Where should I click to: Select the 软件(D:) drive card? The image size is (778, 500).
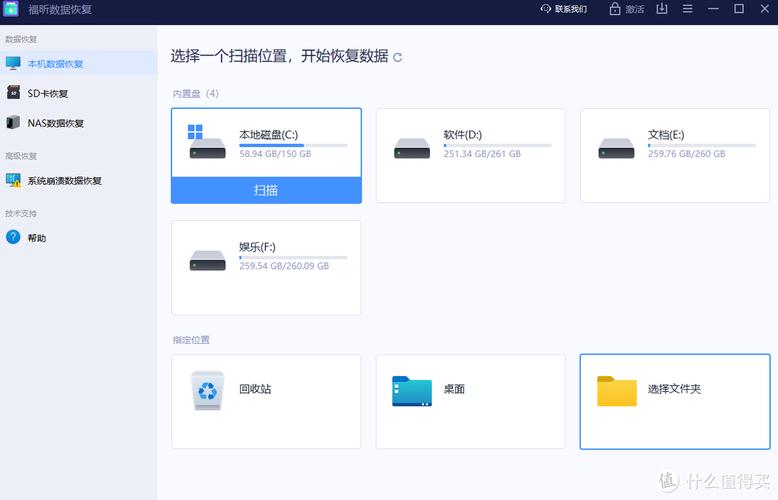[x=470, y=155]
